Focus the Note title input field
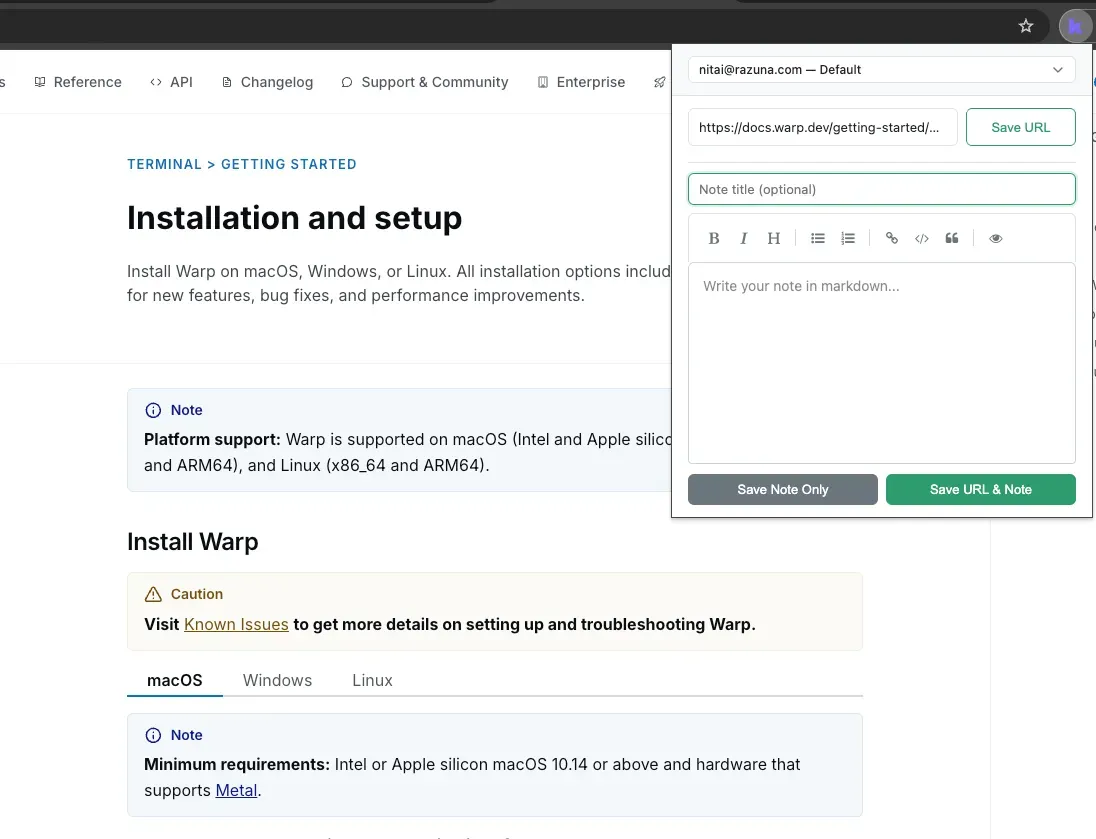The width and height of the screenshot is (1096, 839). (881, 189)
